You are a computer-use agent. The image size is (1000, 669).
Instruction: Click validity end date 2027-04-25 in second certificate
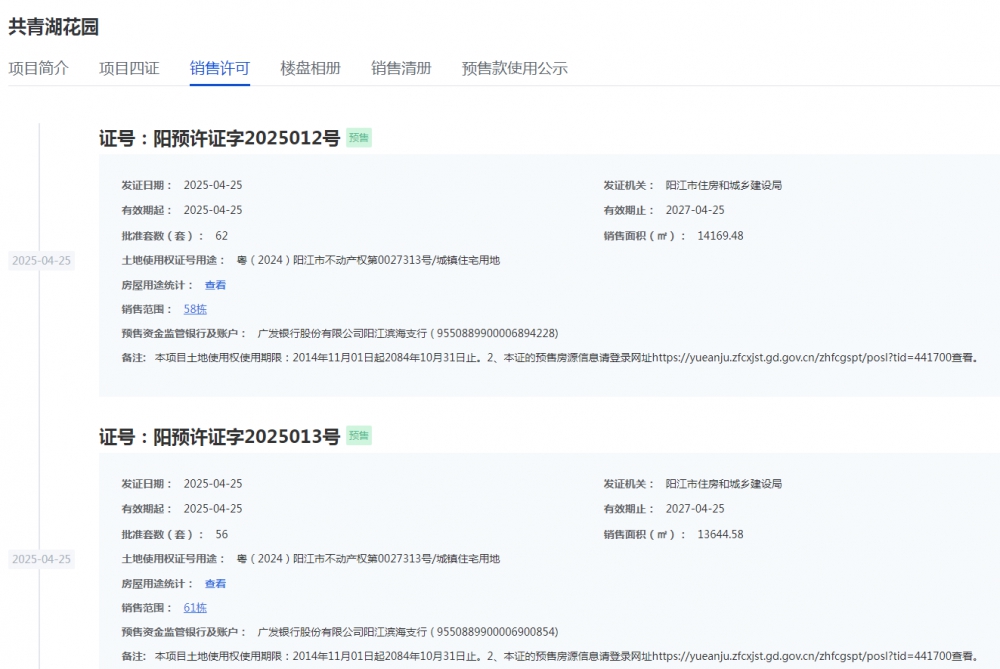point(695,509)
